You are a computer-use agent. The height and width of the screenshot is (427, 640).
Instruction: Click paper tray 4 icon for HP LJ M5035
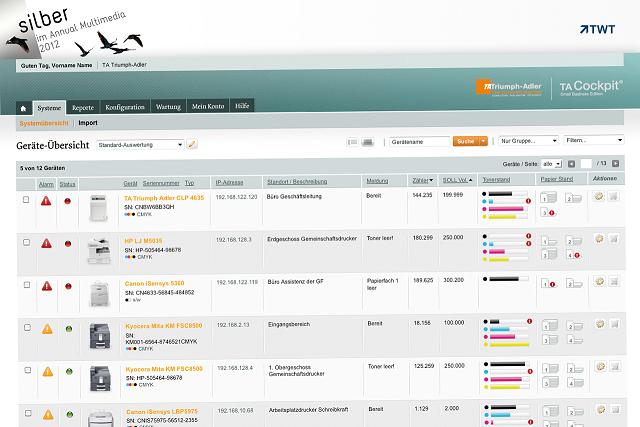573,256
